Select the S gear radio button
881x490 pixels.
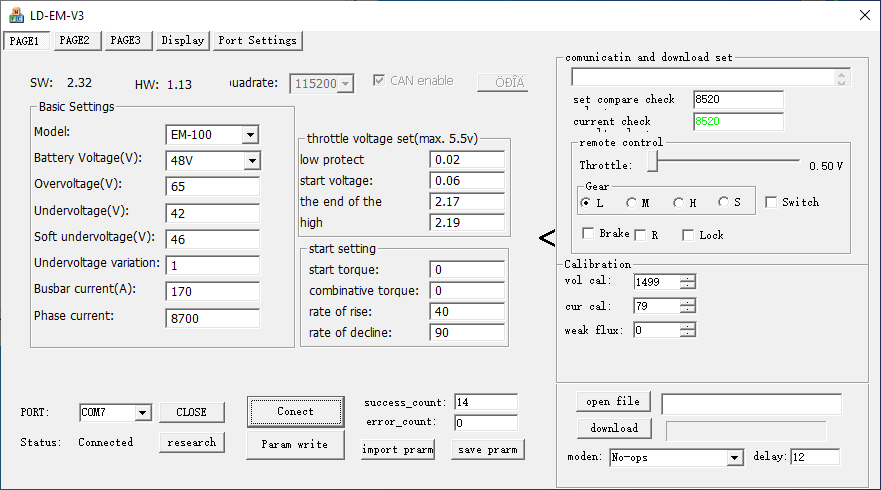724,203
